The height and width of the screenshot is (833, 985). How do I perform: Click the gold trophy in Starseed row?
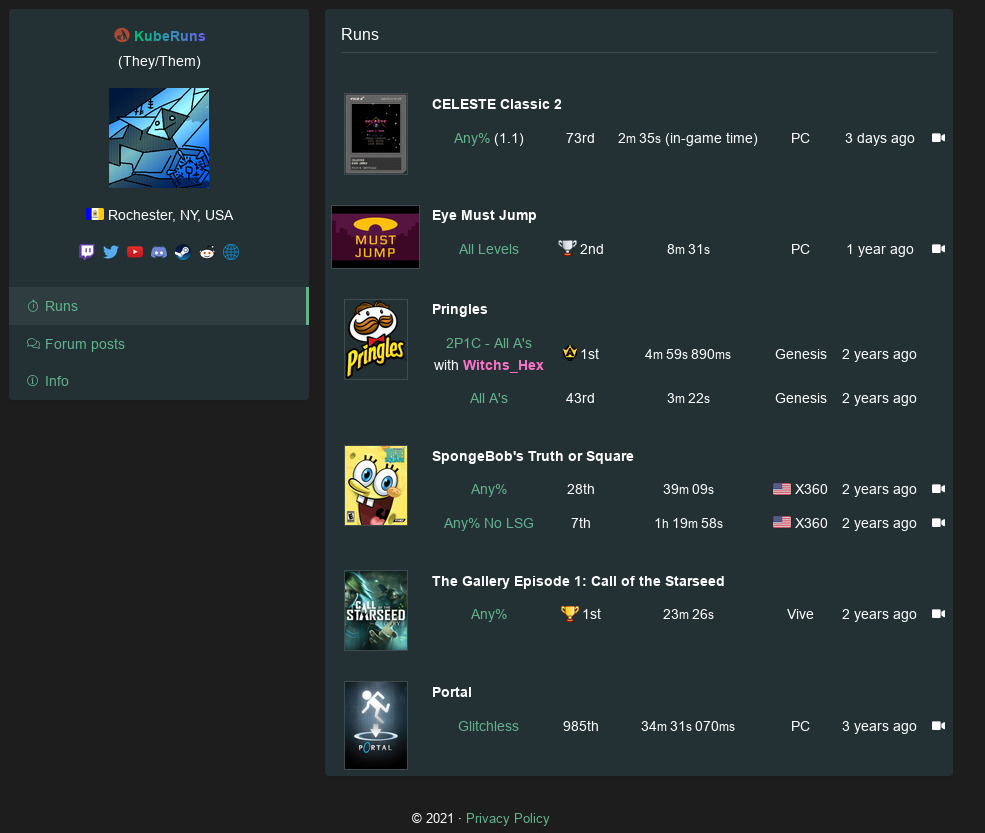569,613
